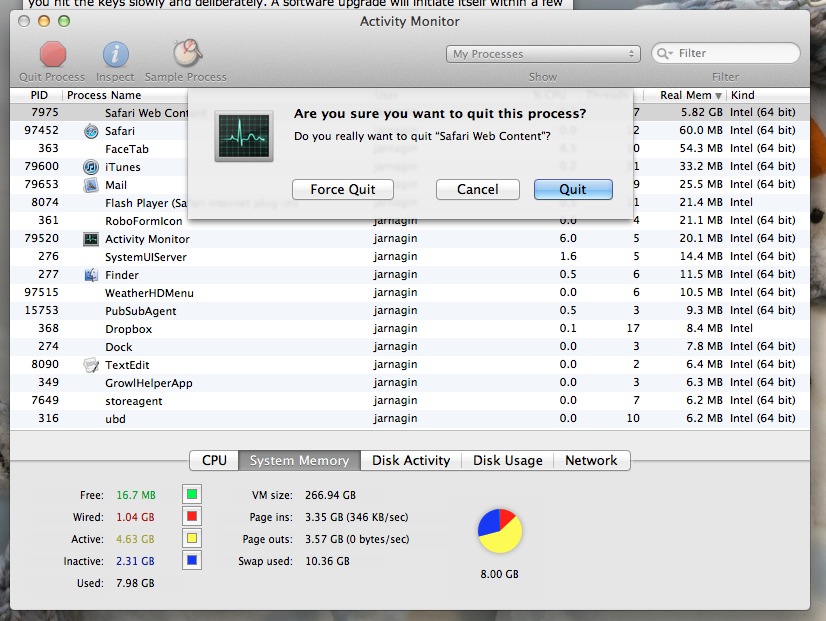Switch to the Network tab
The width and height of the screenshot is (826, 621).
(591, 460)
